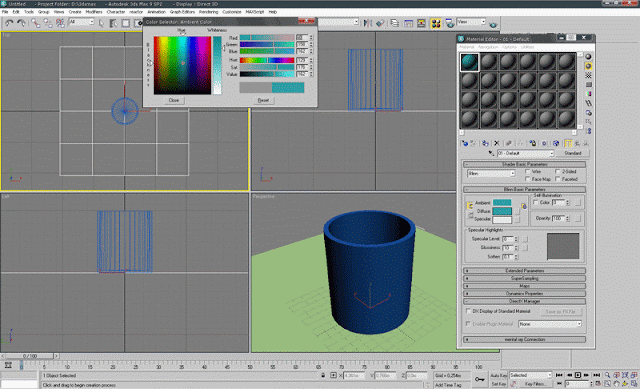640x389 pixels.
Task: Pick material from object with eyedropper
Action: (x=491, y=153)
